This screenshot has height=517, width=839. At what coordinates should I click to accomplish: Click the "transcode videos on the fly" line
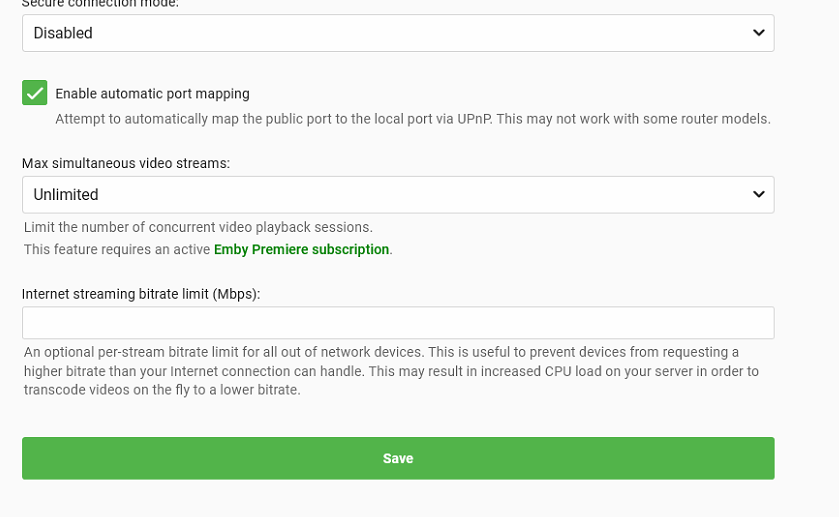coord(161,390)
